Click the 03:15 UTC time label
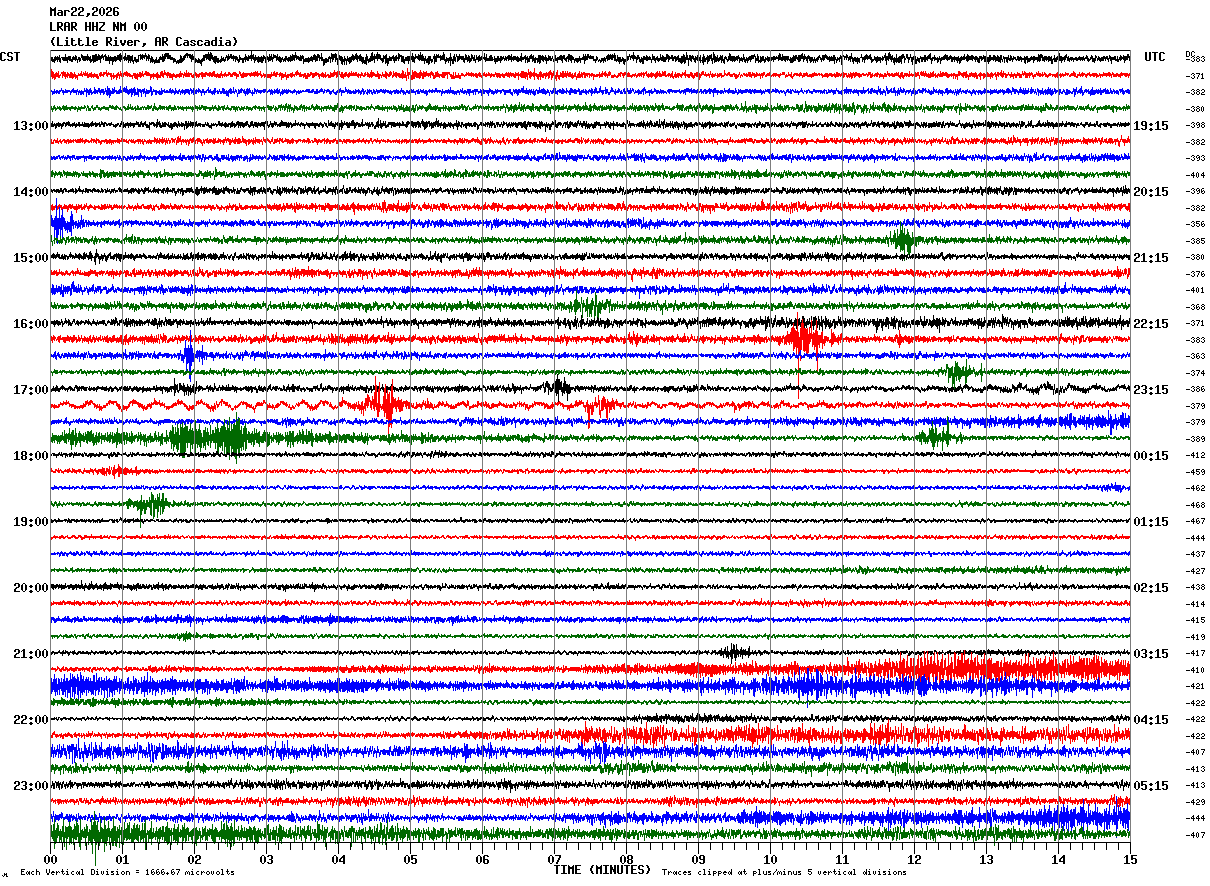The width and height of the screenshot is (1210, 886). 1151,654
